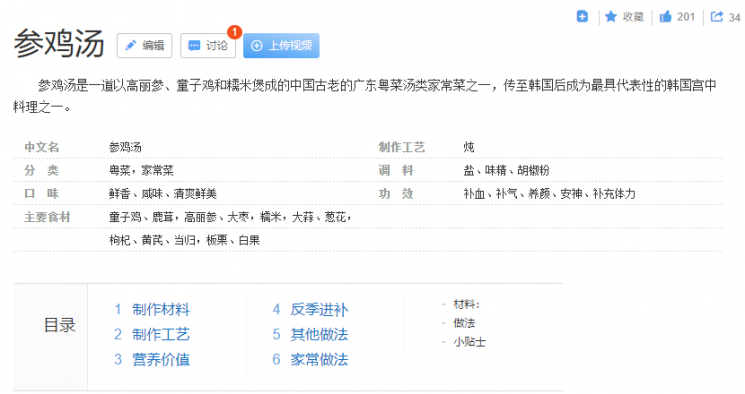Click the value 补血、补气、养颜、安神、补充体力

tap(549, 193)
